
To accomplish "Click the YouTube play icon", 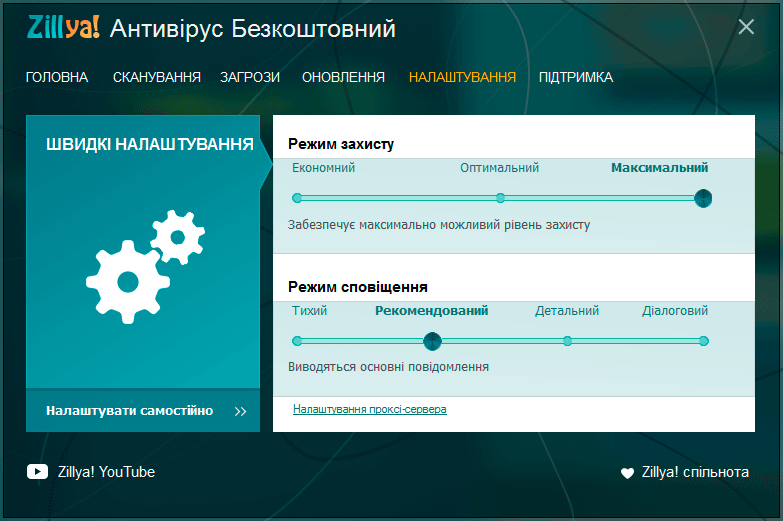I will click(x=37, y=472).
